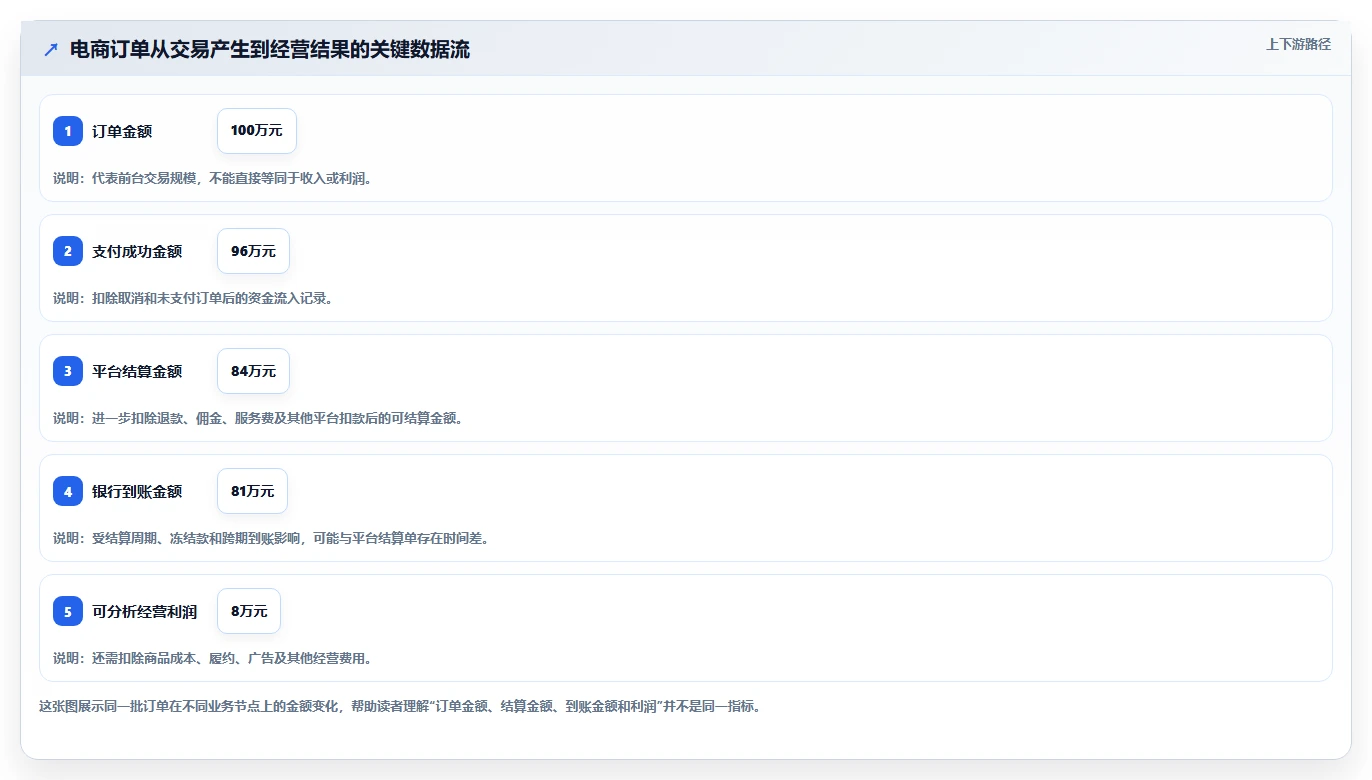The width and height of the screenshot is (1372, 780).
Task: Click the step 1 number badge
Action: point(68,131)
